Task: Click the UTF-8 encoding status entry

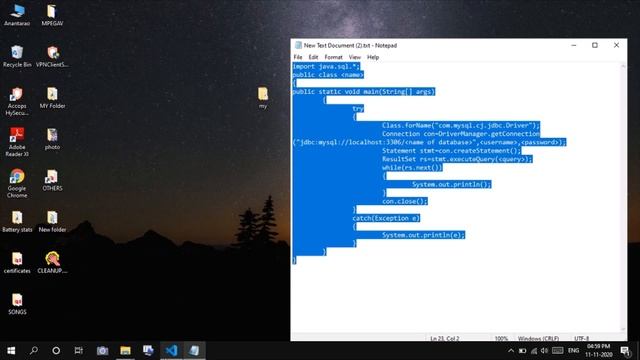Action: click(x=582, y=338)
